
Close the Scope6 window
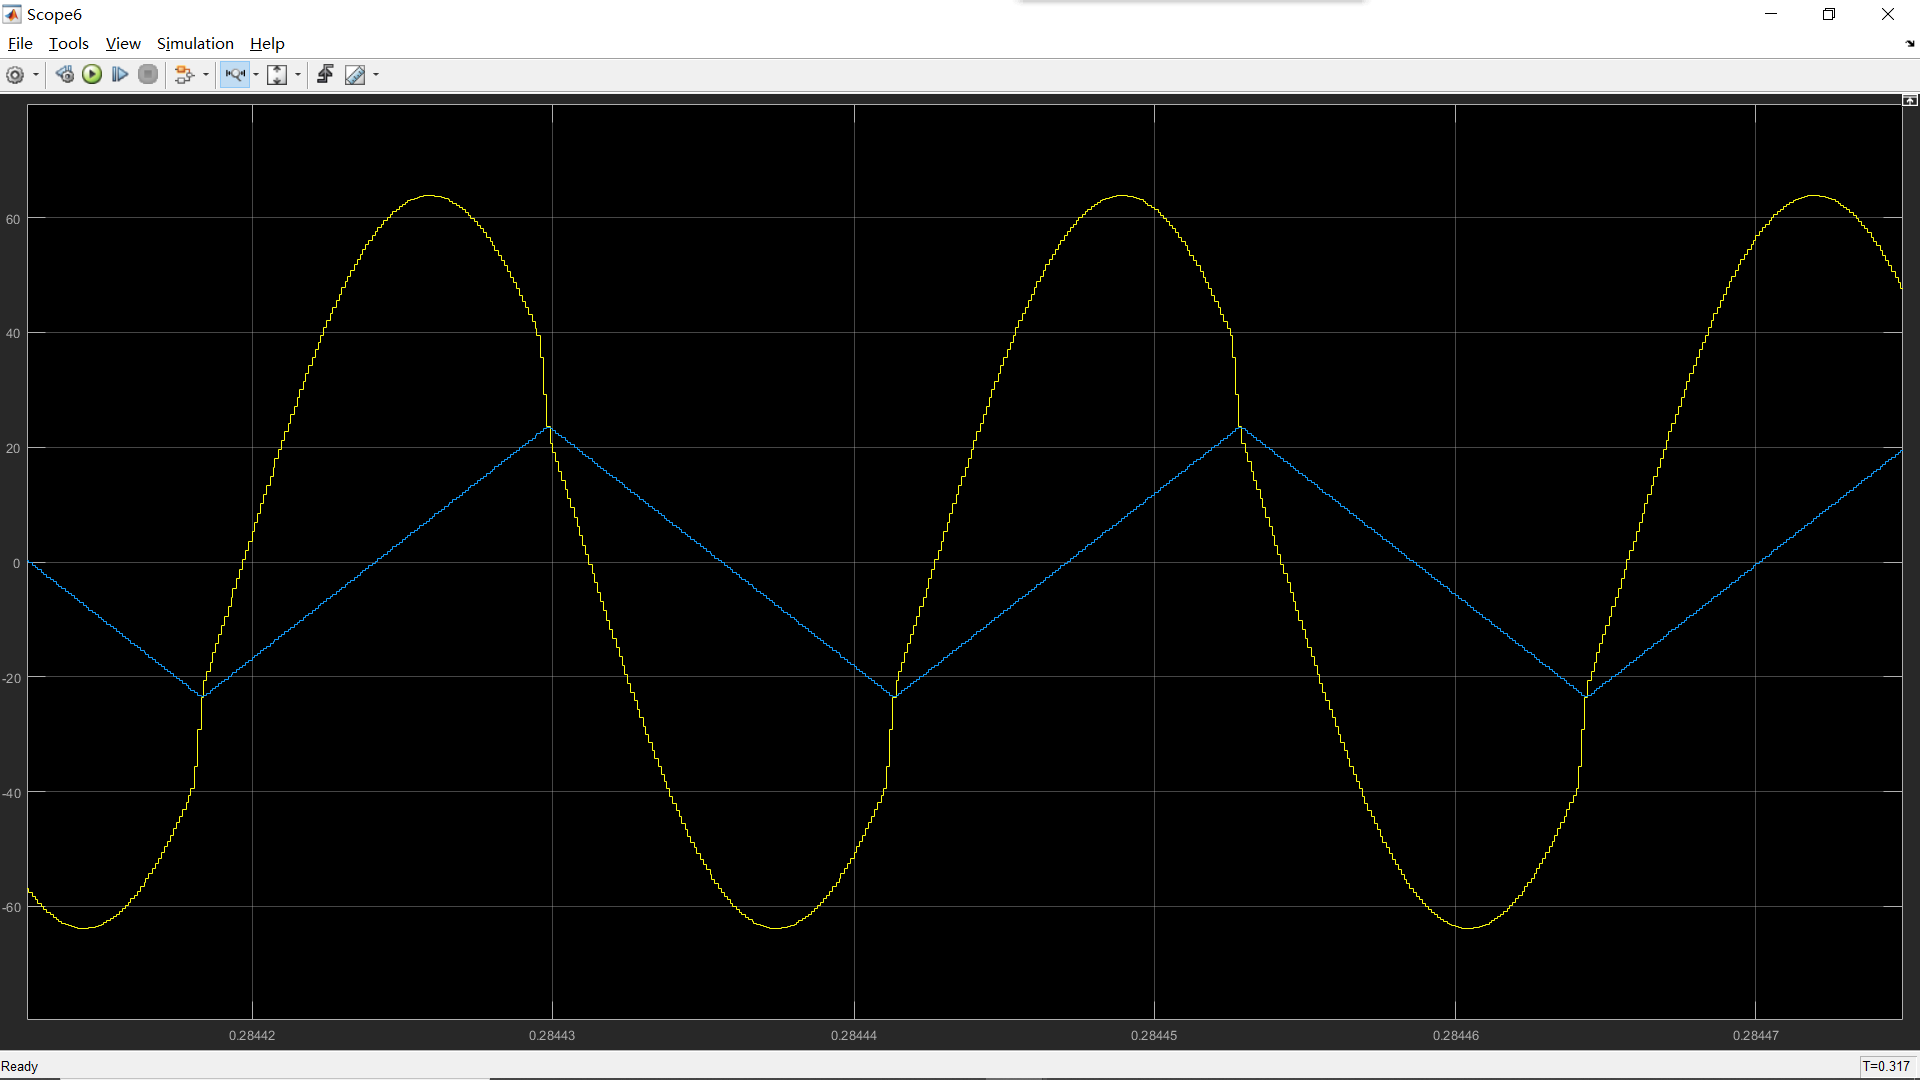pyautogui.click(x=1888, y=14)
